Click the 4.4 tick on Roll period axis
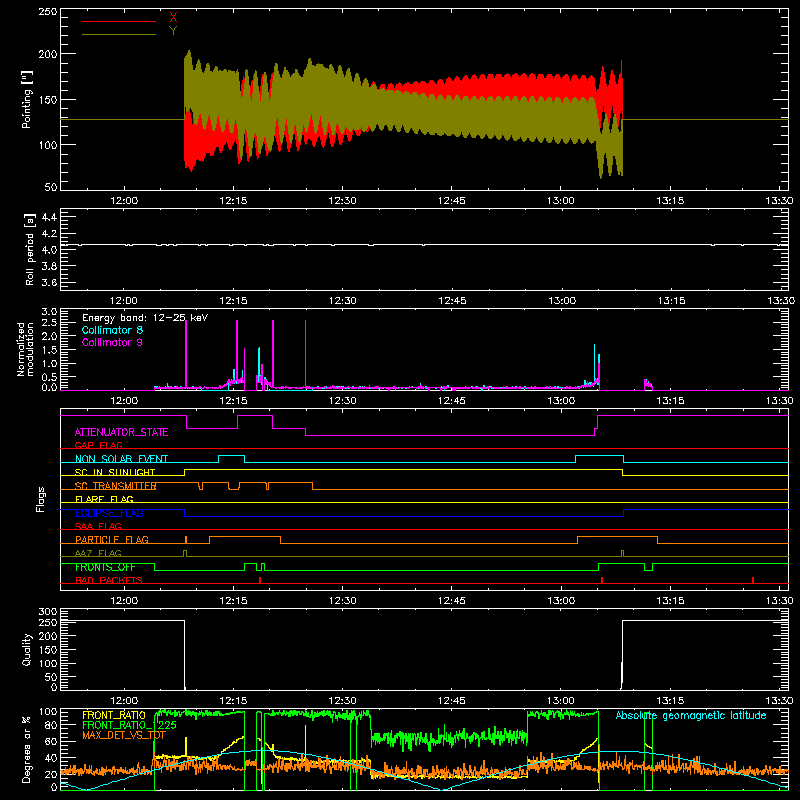The height and width of the screenshot is (800, 800). [49, 217]
